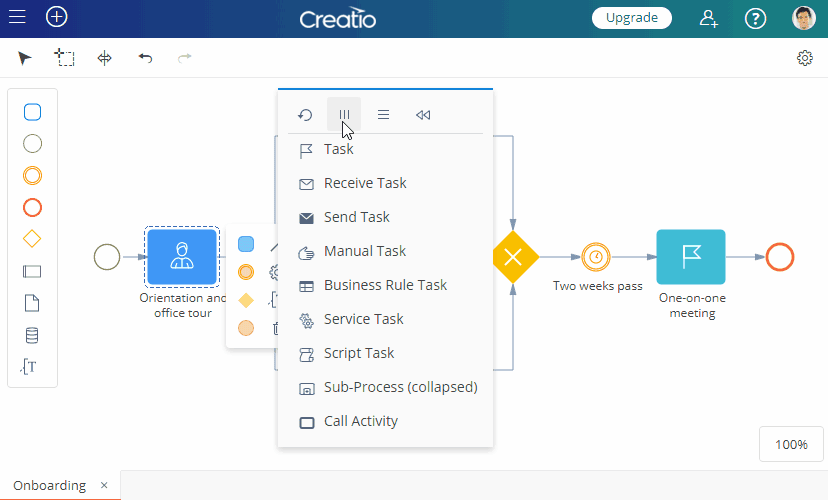The width and height of the screenshot is (828, 500).
Task: Pick the task rounded square palette shape
Action: pos(32,112)
